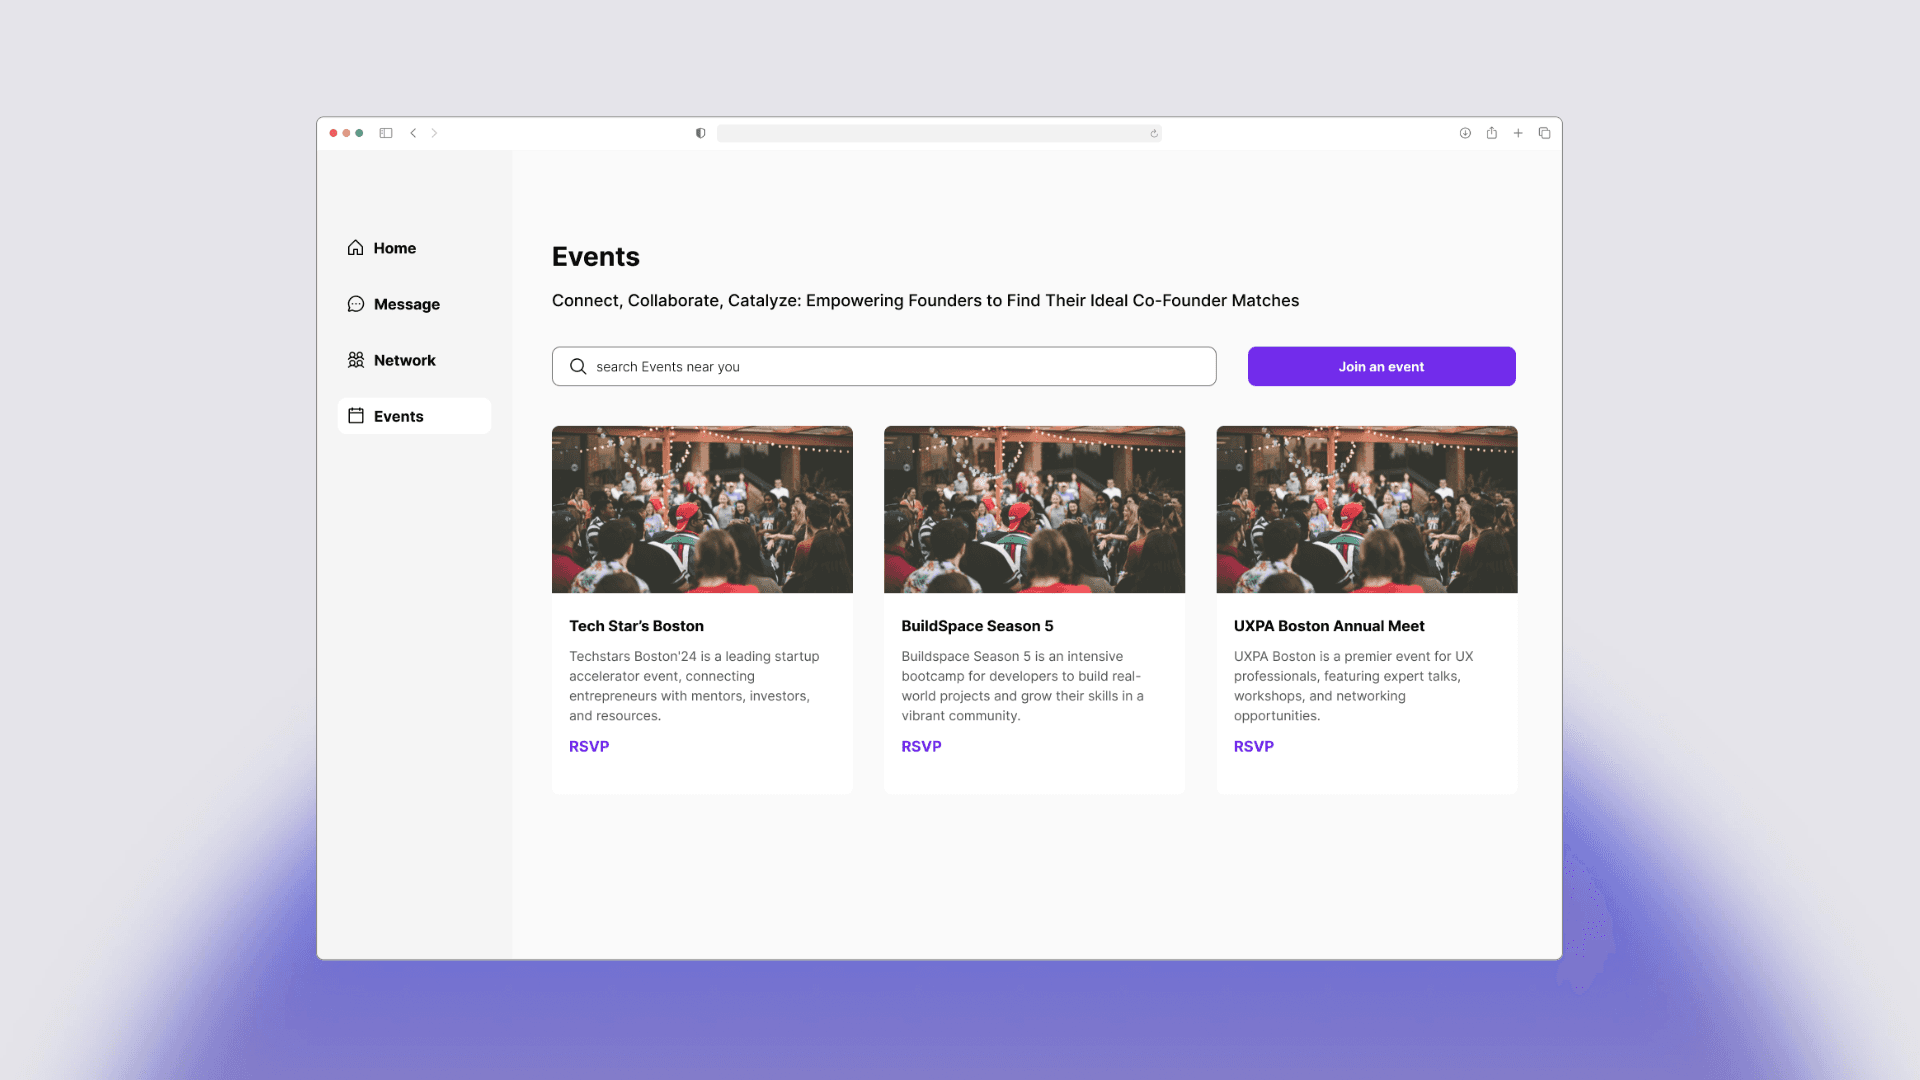Click the privacy shield icon beside address bar
The height and width of the screenshot is (1080, 1920).
point(700,133)
